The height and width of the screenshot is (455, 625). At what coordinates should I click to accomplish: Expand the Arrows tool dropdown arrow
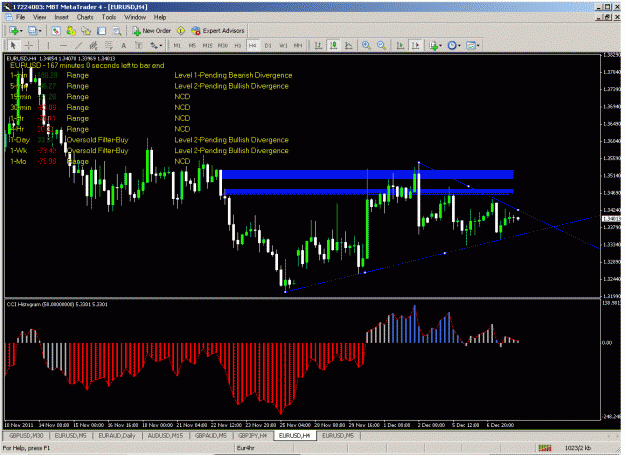(161, 45)
